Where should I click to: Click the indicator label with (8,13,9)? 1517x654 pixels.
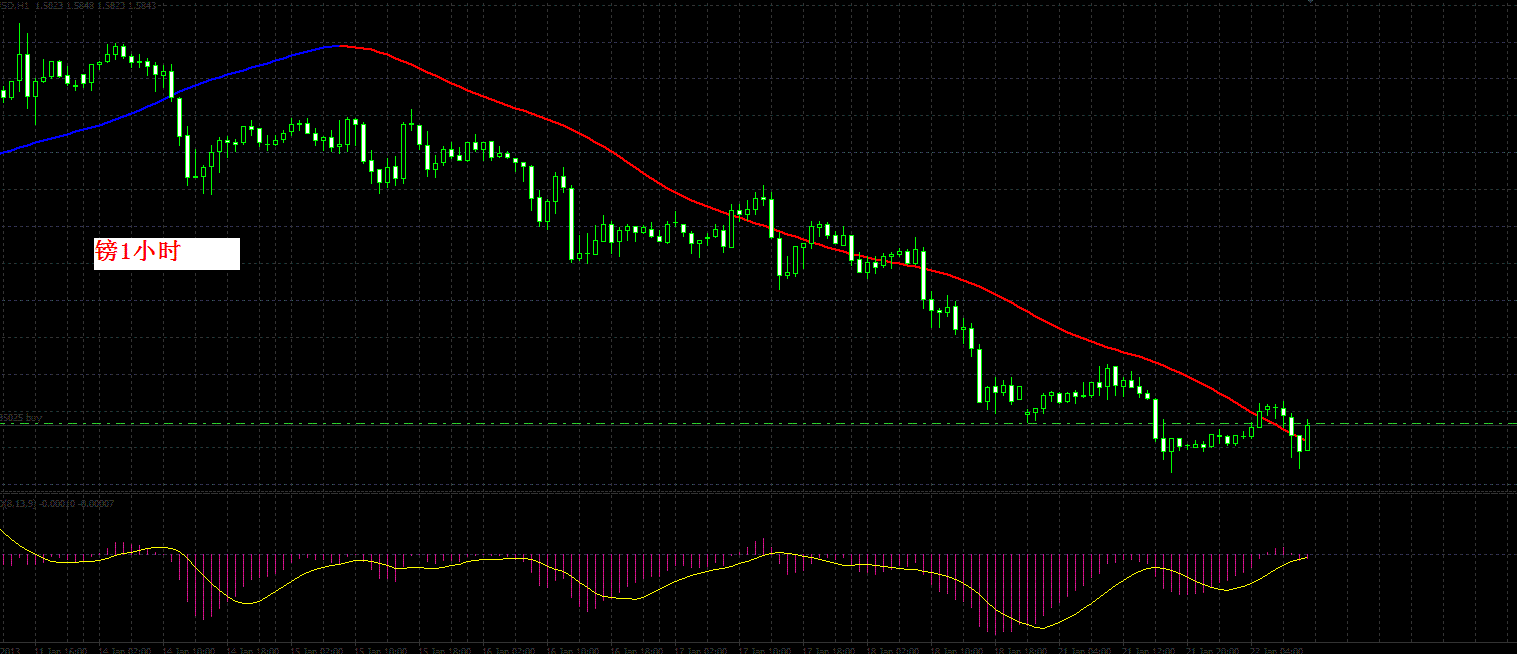[57, 503]
